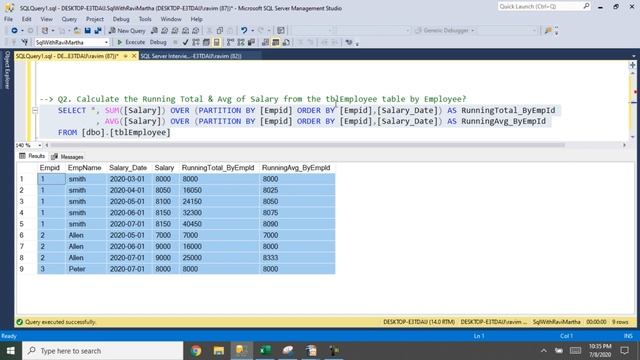Click the Increase Indent icon
The width and height of the screenshot is (640, 360).
(335, 42)
